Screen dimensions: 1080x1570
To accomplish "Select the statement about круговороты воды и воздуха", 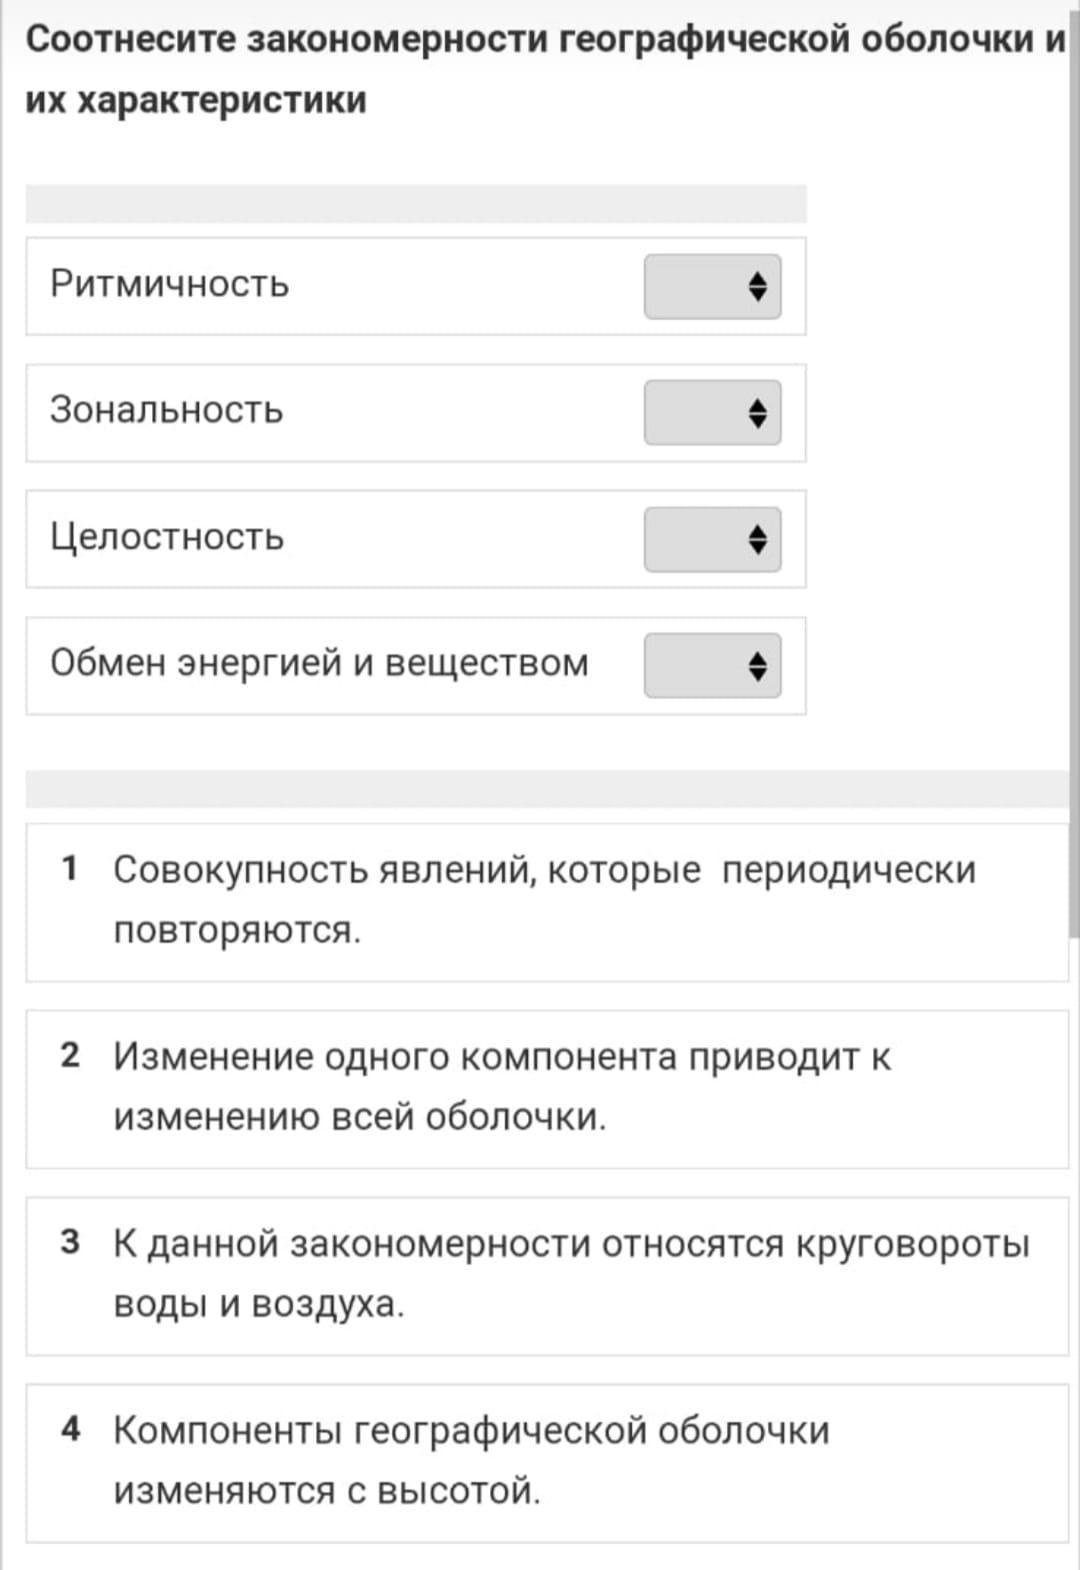I will pos(571,1274).
